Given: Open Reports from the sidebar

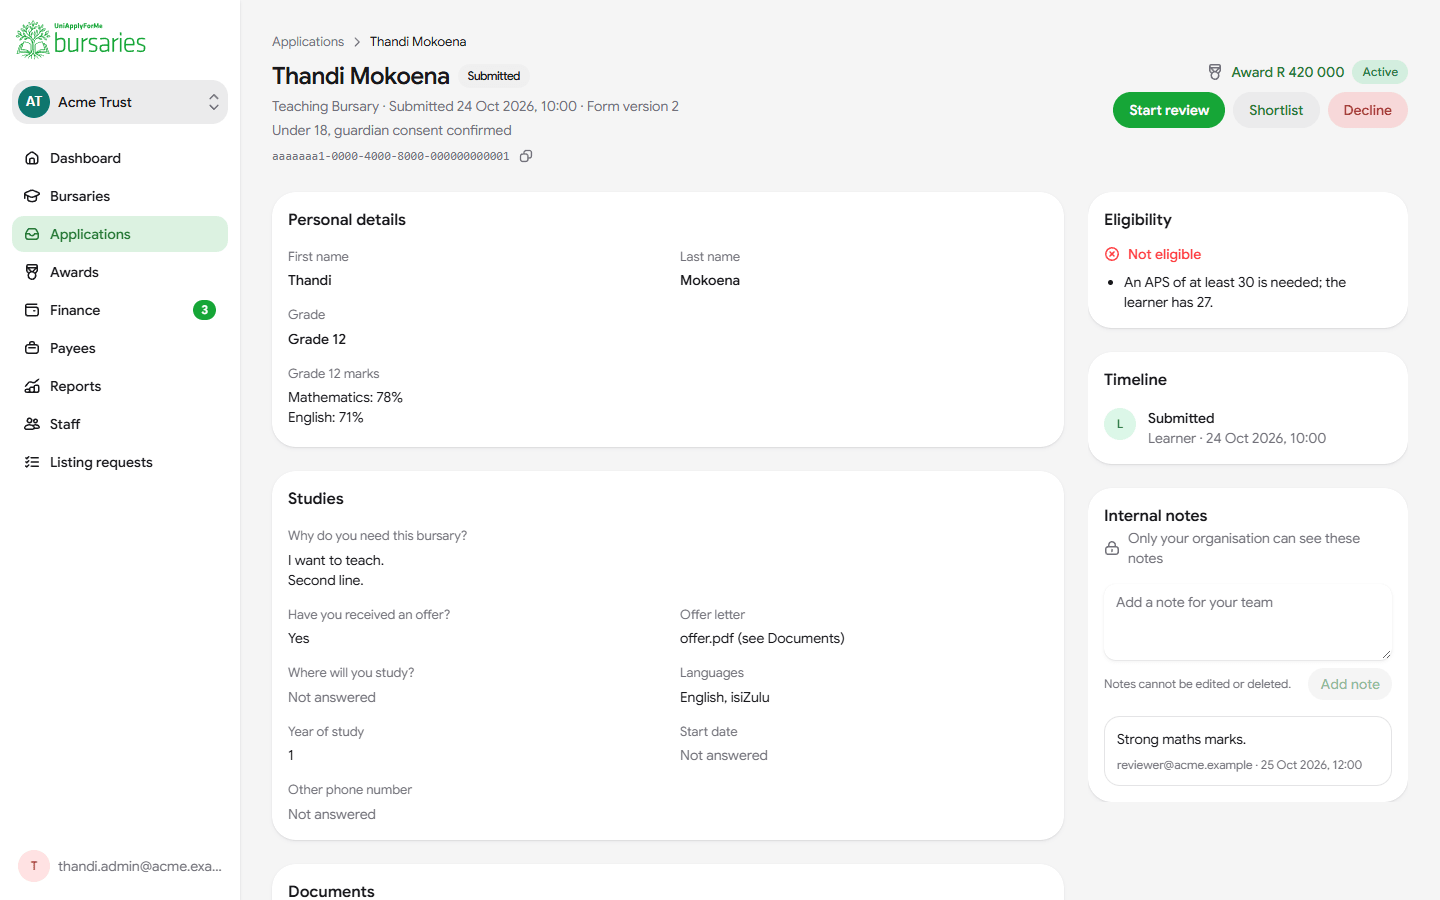Looking at the screenshot, I should point(120,386).
